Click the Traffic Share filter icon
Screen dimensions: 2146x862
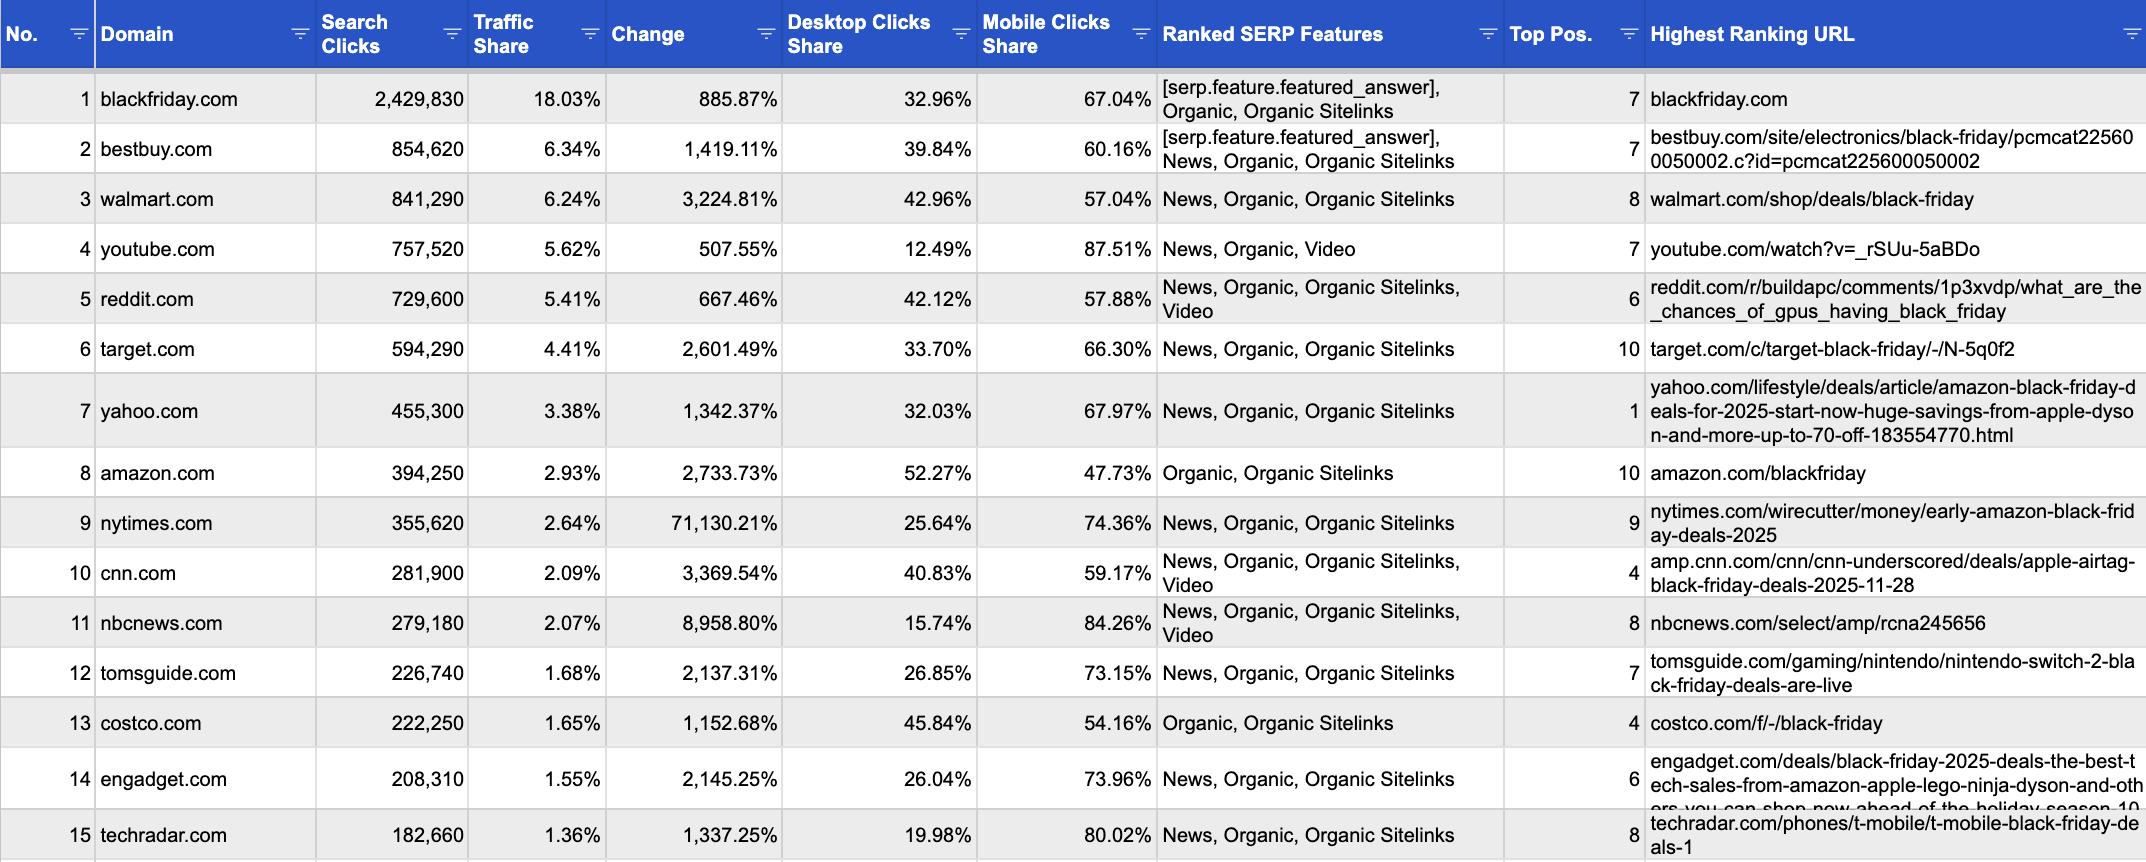590,34
